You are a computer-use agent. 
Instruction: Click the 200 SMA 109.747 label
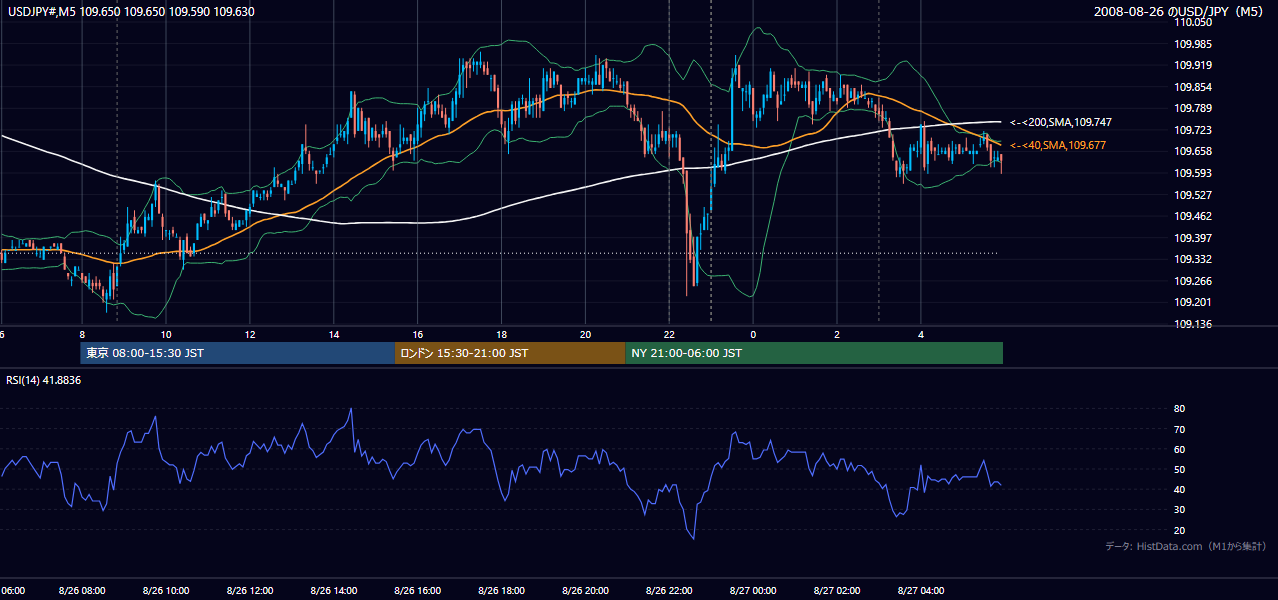coord(1061,122)
